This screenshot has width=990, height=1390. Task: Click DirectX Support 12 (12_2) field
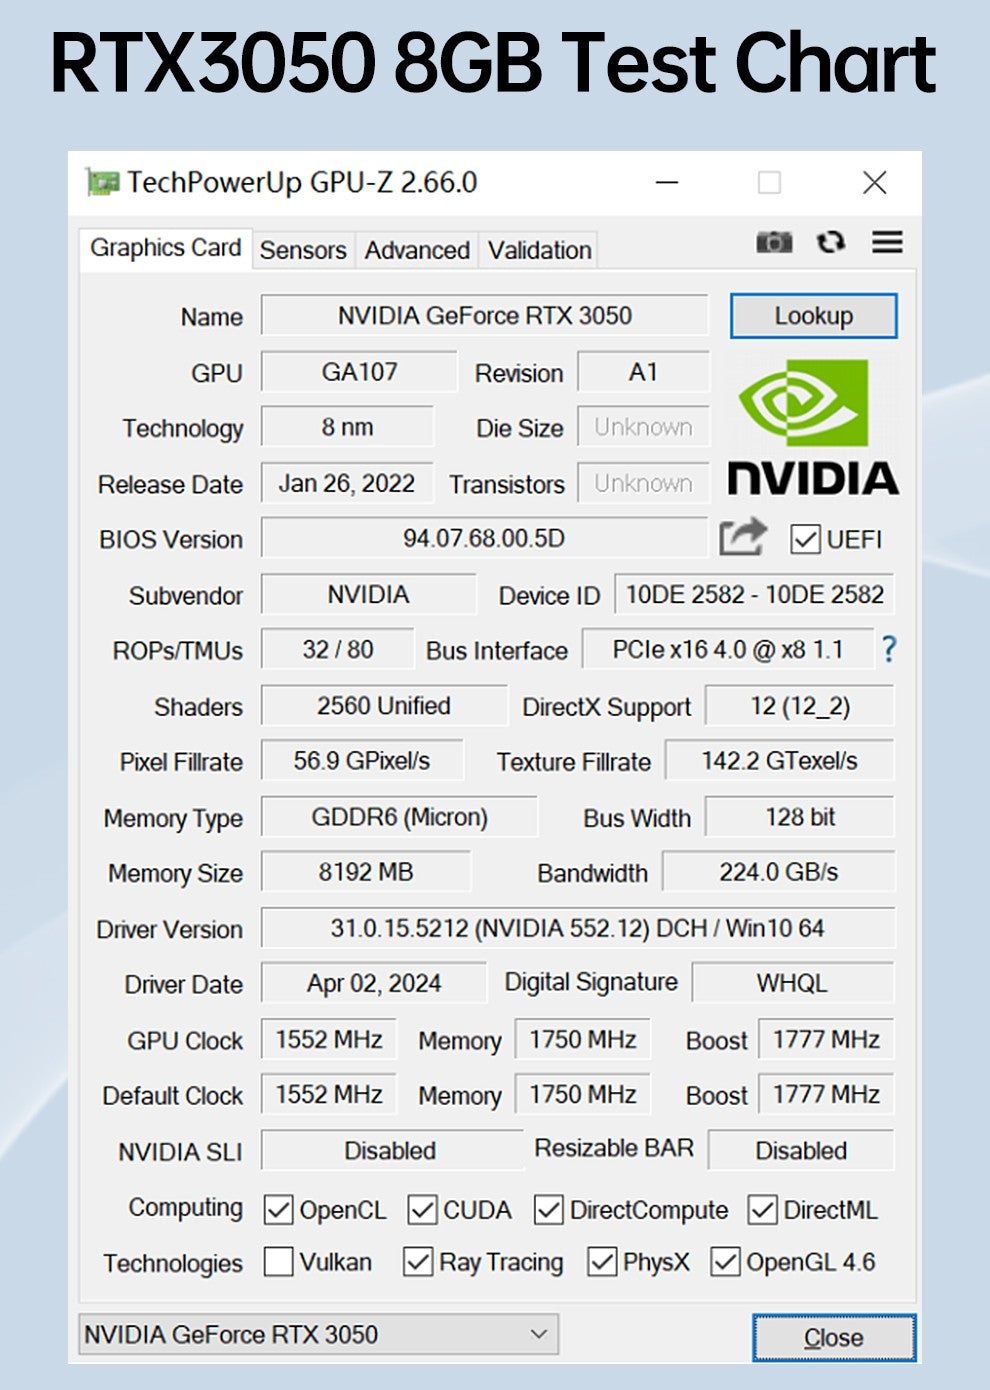coord(799,705)
